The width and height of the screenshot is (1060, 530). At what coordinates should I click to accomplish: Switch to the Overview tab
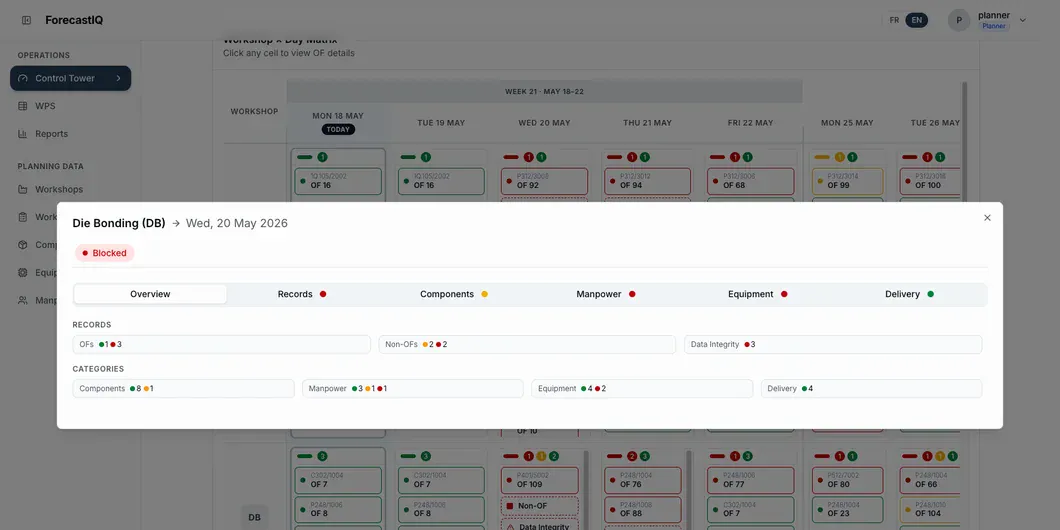[x=150, y=294]
